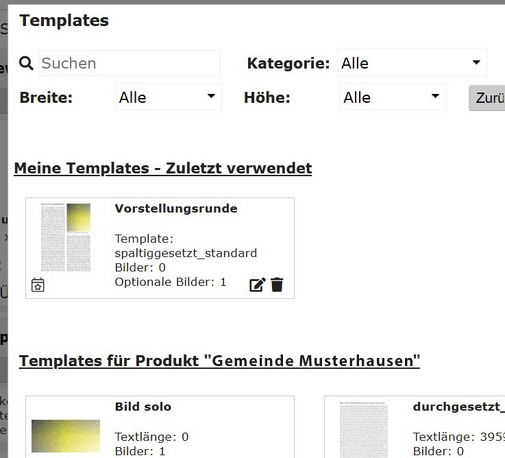505x458 pixels.
Task: Click the Zurü… reset button
Action: pos(487,98)
